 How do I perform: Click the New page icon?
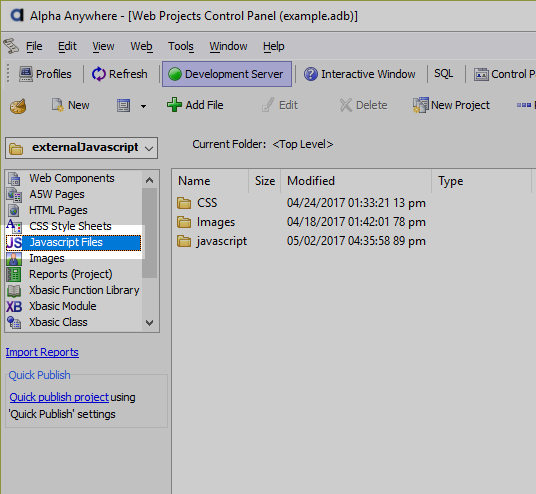(57, 105)
